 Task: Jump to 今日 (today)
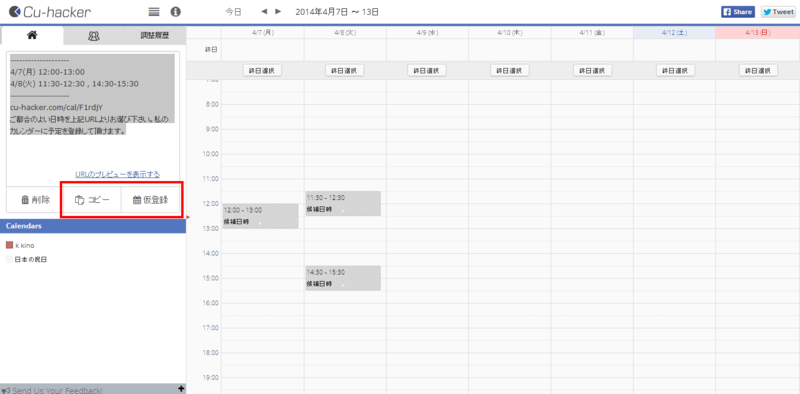click(233, 12)
